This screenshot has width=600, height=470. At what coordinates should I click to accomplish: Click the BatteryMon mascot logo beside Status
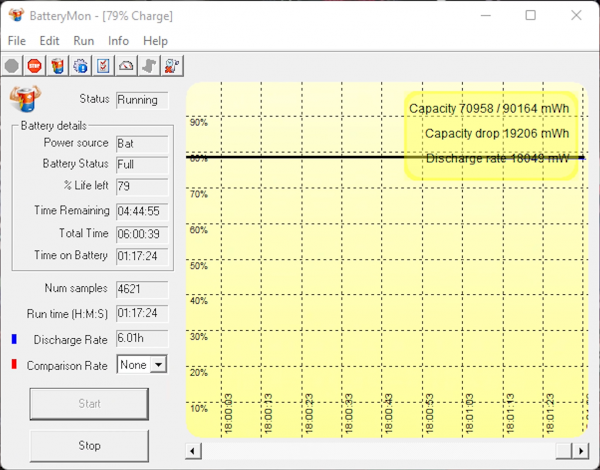coord(25,98)
